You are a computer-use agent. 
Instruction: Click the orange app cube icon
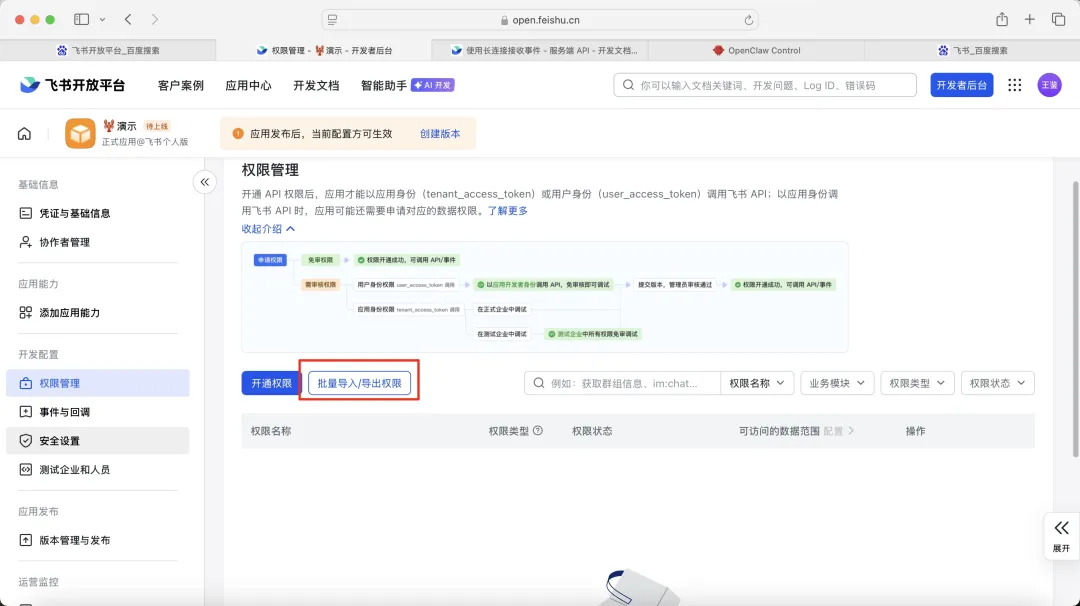(x=80, y=134)
